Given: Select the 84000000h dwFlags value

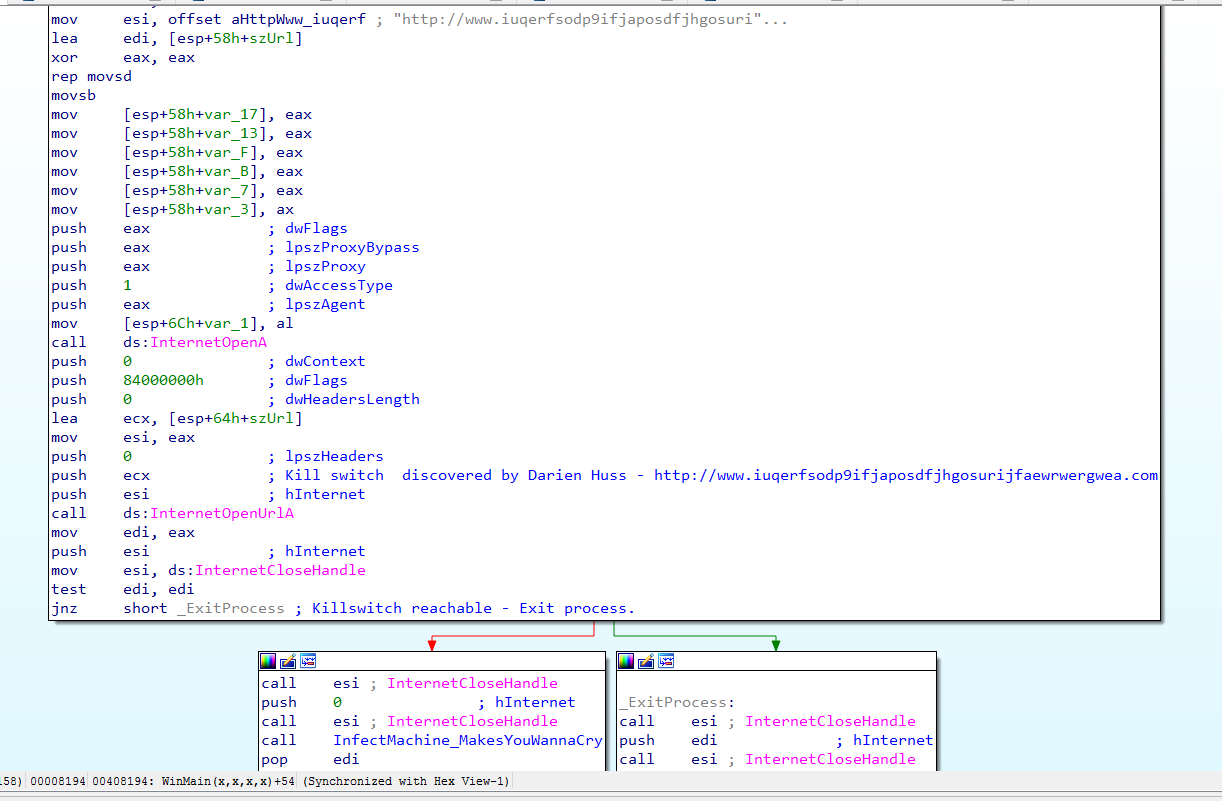Looking at the screenshot, I should [163, 380].
